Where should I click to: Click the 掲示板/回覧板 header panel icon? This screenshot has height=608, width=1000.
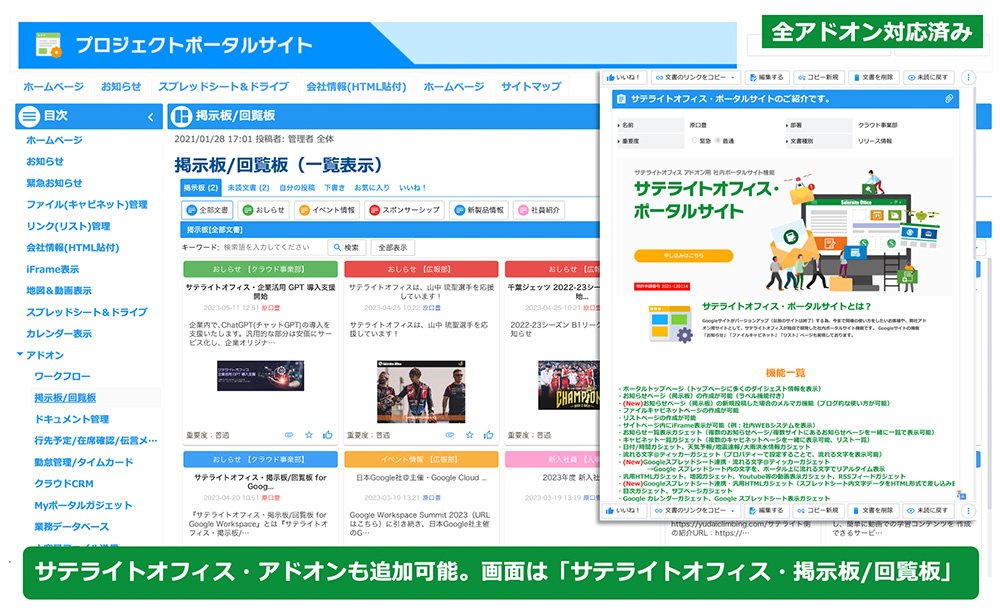pyautogui.click(x=182, y=116)
